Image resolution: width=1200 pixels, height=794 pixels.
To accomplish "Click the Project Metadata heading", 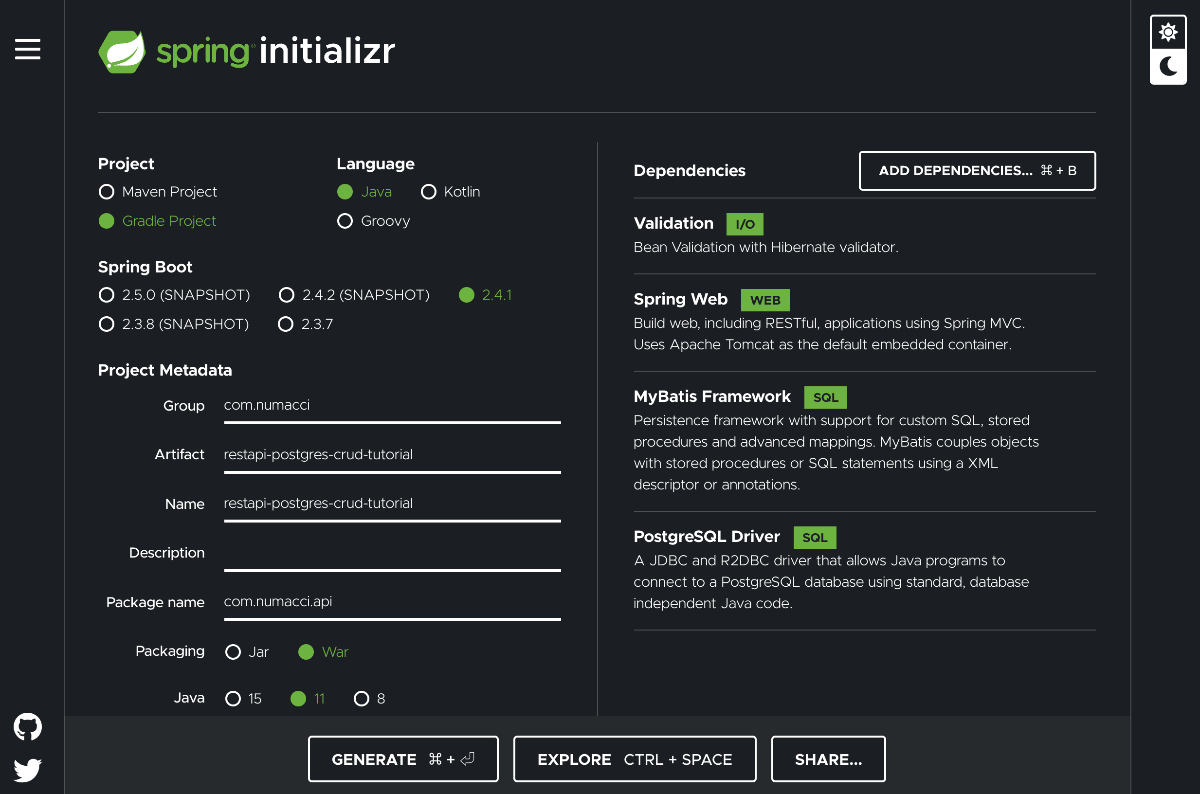I will pyautogui.click(x=165, y=370).
